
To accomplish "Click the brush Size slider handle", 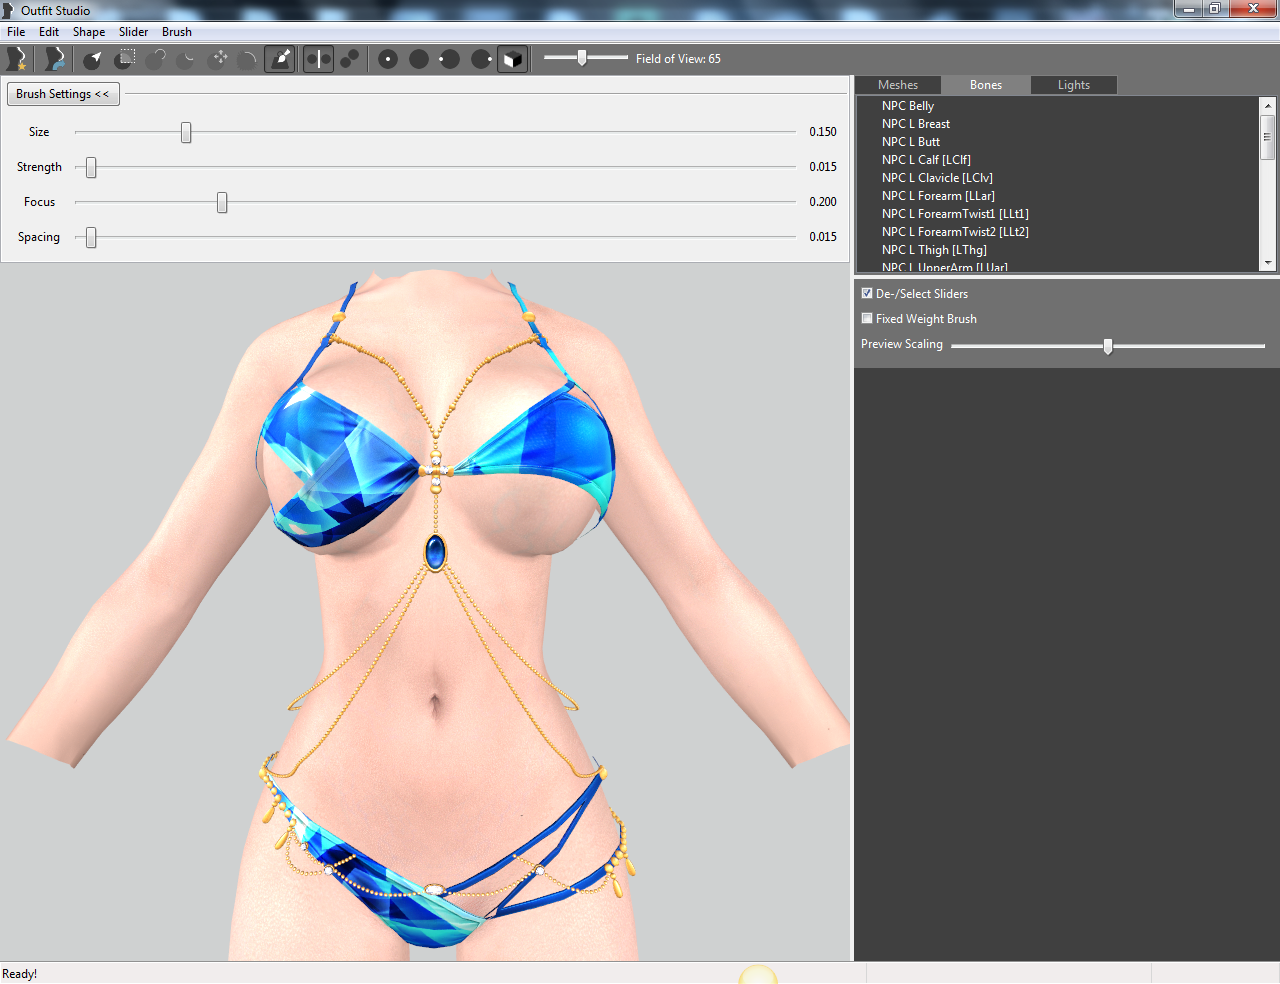I will coord(186,132).
